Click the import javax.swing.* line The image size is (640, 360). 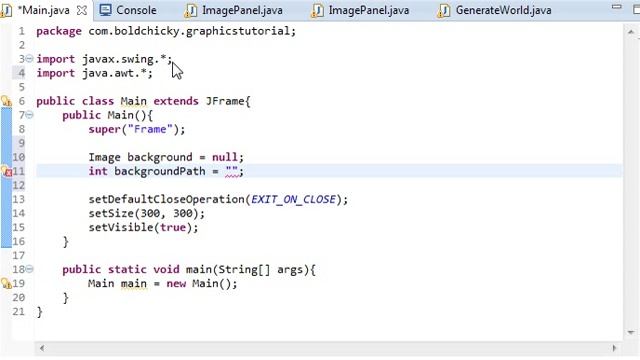pos(104,59)
